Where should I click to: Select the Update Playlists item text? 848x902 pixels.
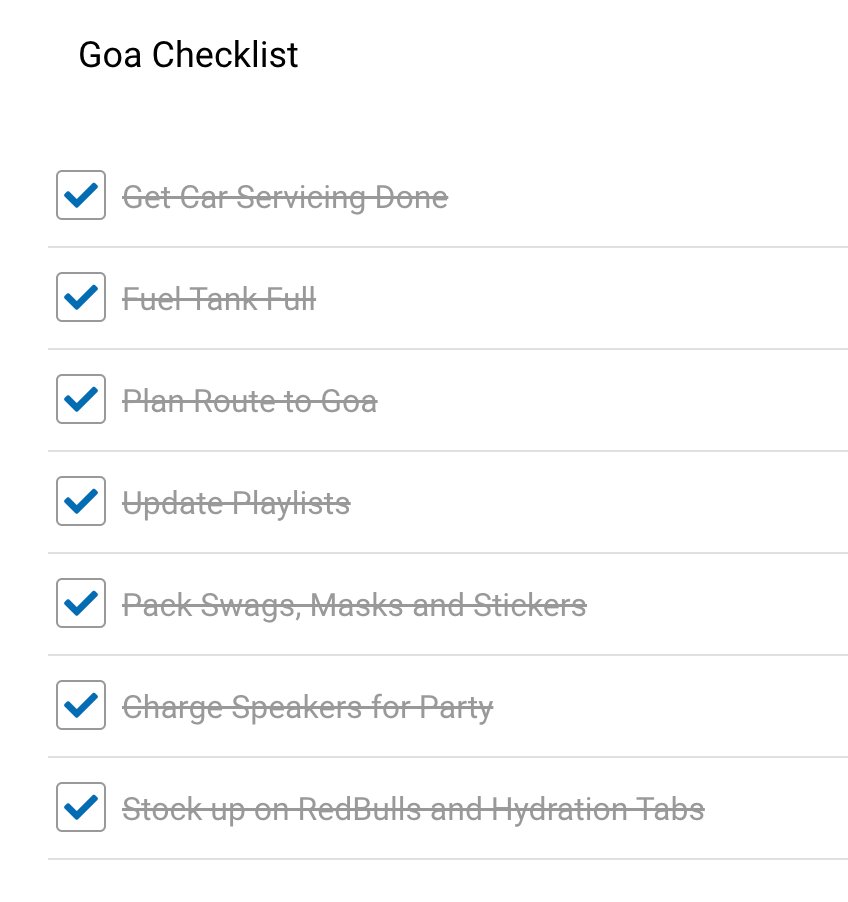point(236,504)
